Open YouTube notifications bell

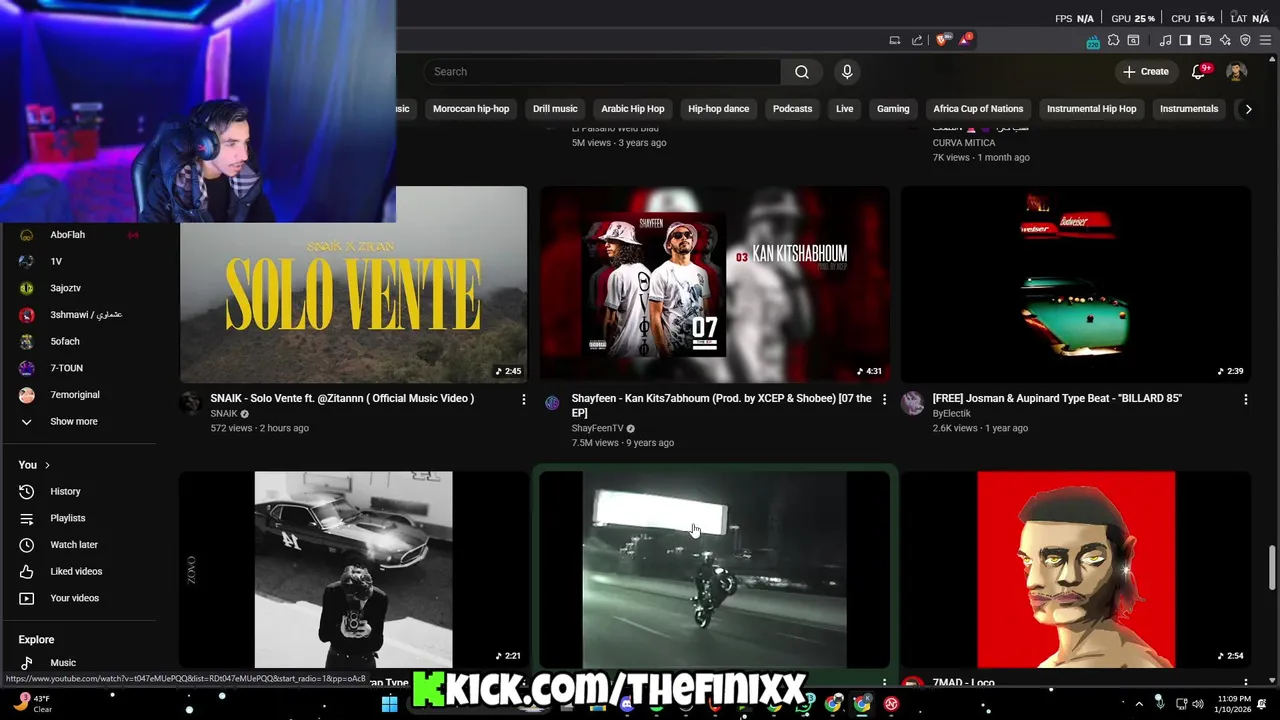[1198, 71]
